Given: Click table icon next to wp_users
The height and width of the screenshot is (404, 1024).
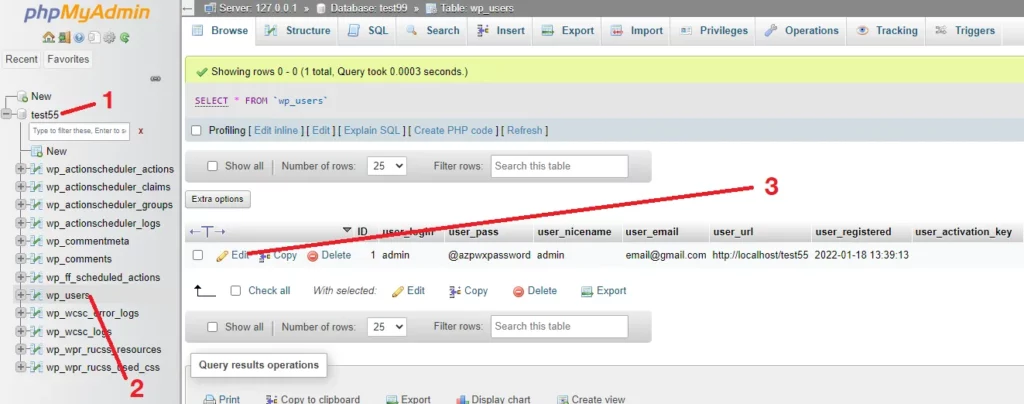Looking at the screenshot, I should [37, 295].
